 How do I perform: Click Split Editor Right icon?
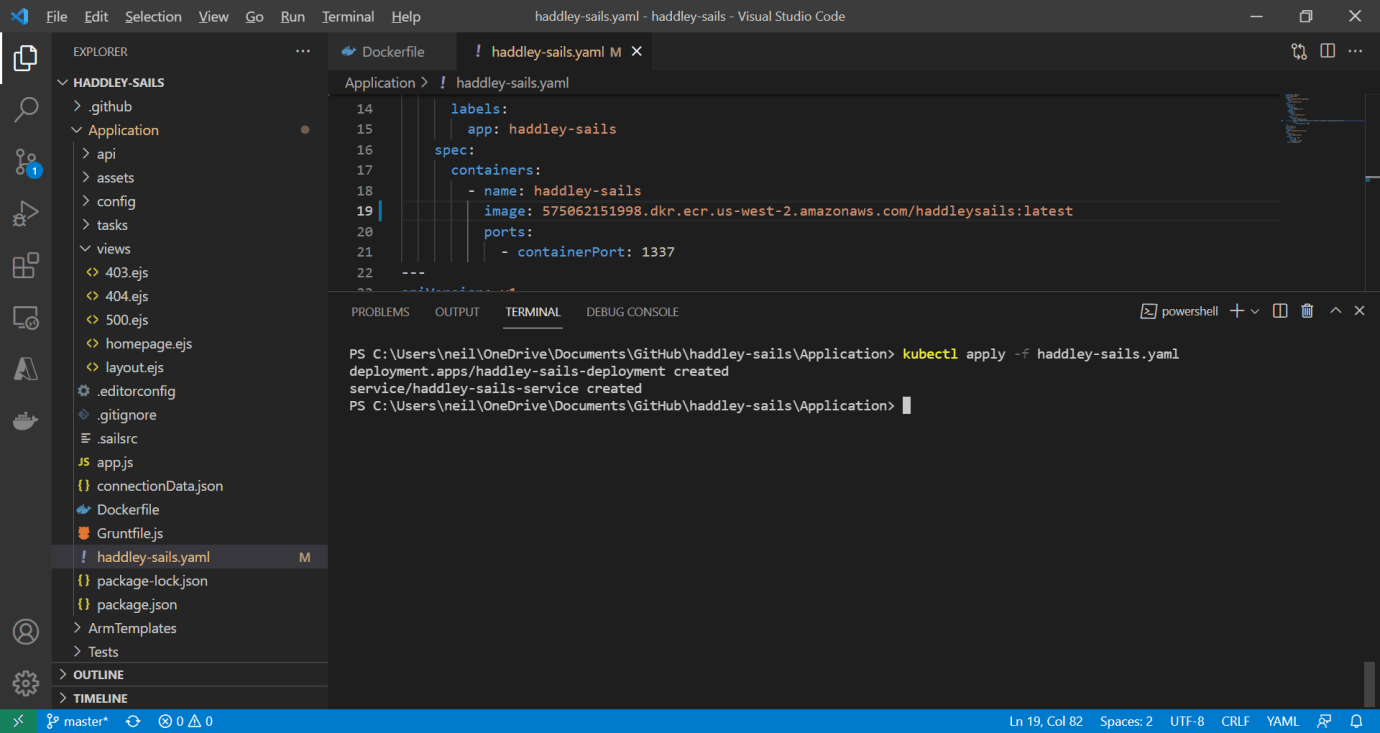[1327, 51]
